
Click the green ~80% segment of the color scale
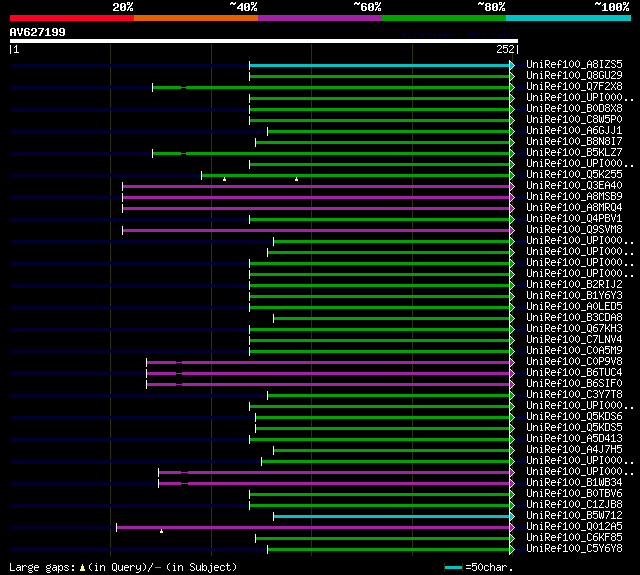(444, 18)
